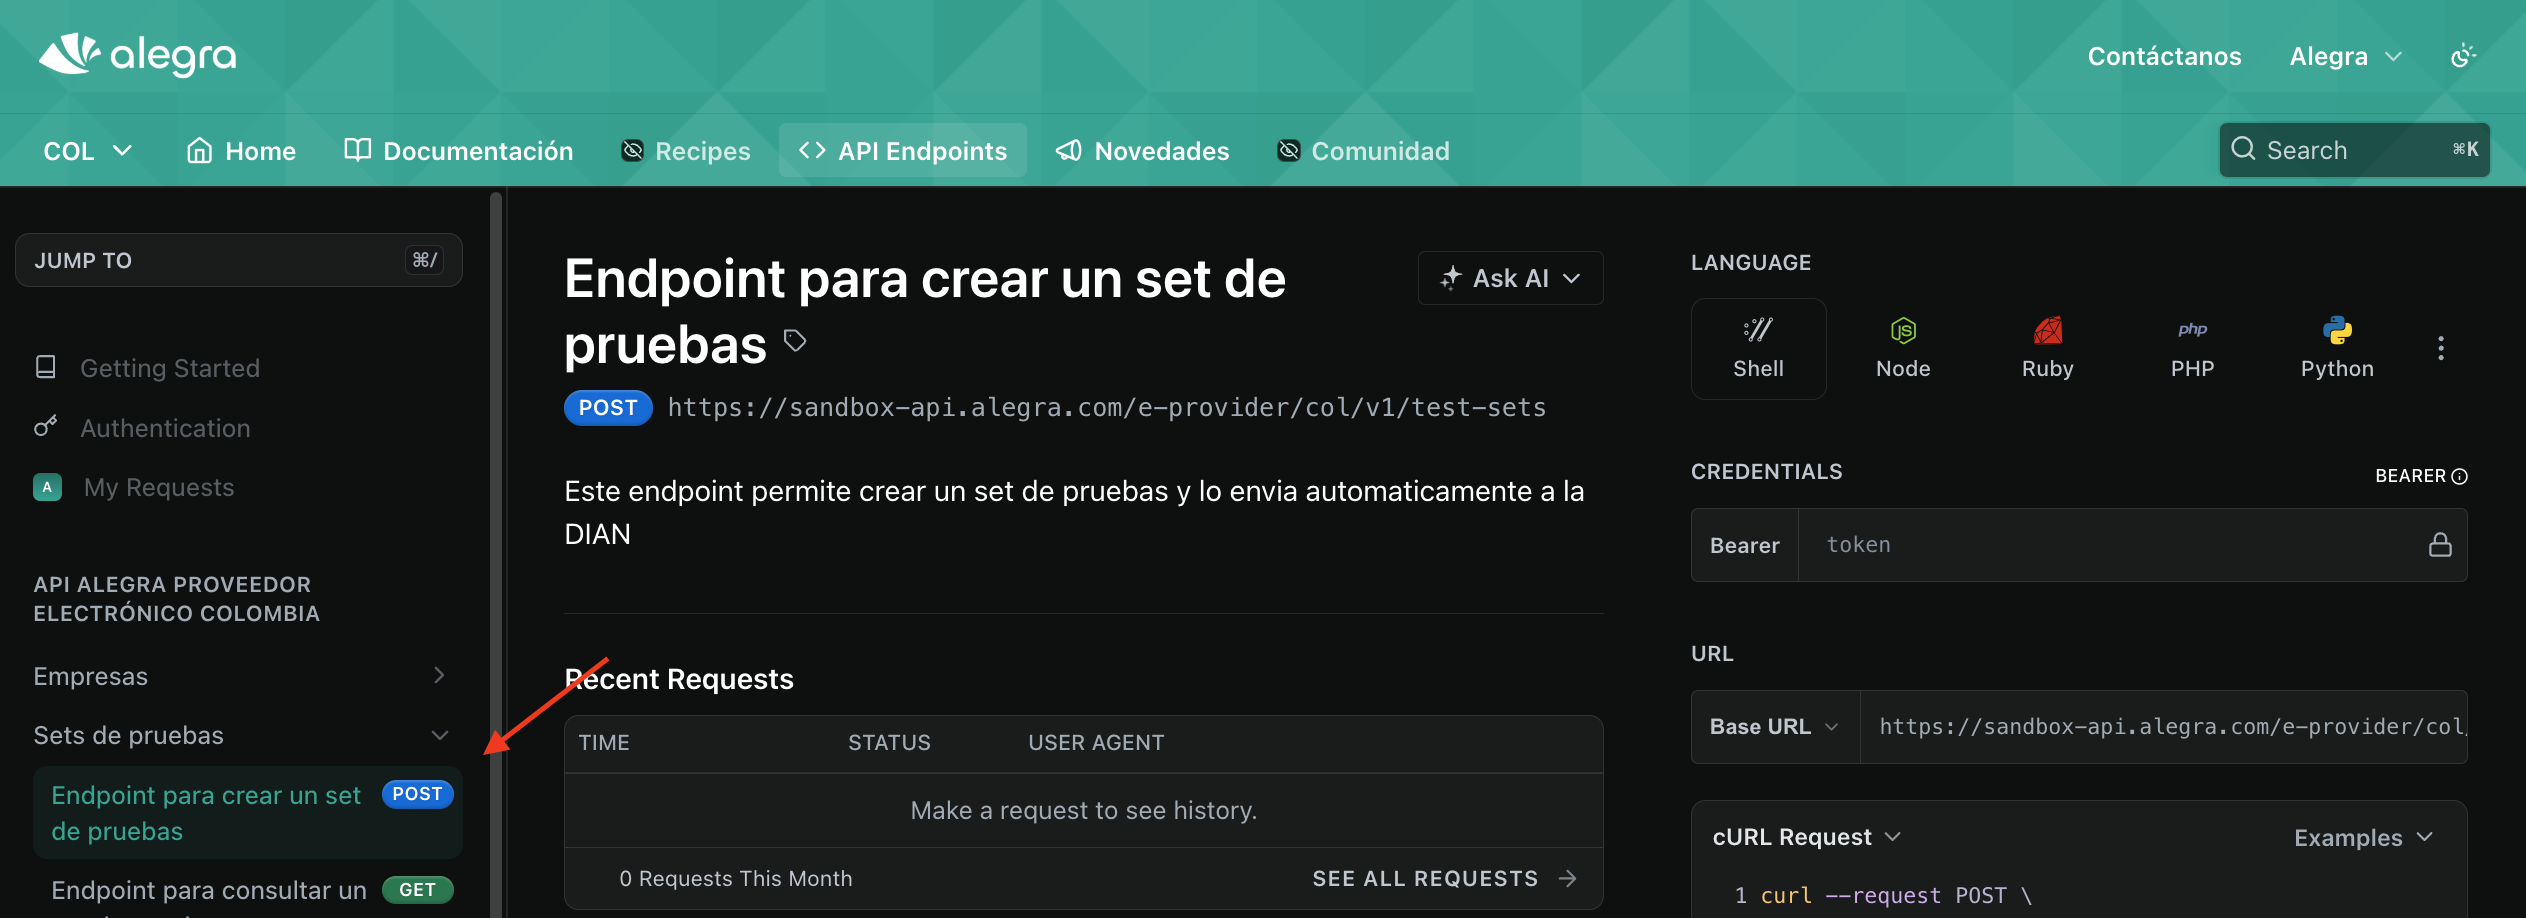Open the Examples dropdown
This screenshot has height=918, width=2526.
pyautogui.click(x=2363, y=837)
